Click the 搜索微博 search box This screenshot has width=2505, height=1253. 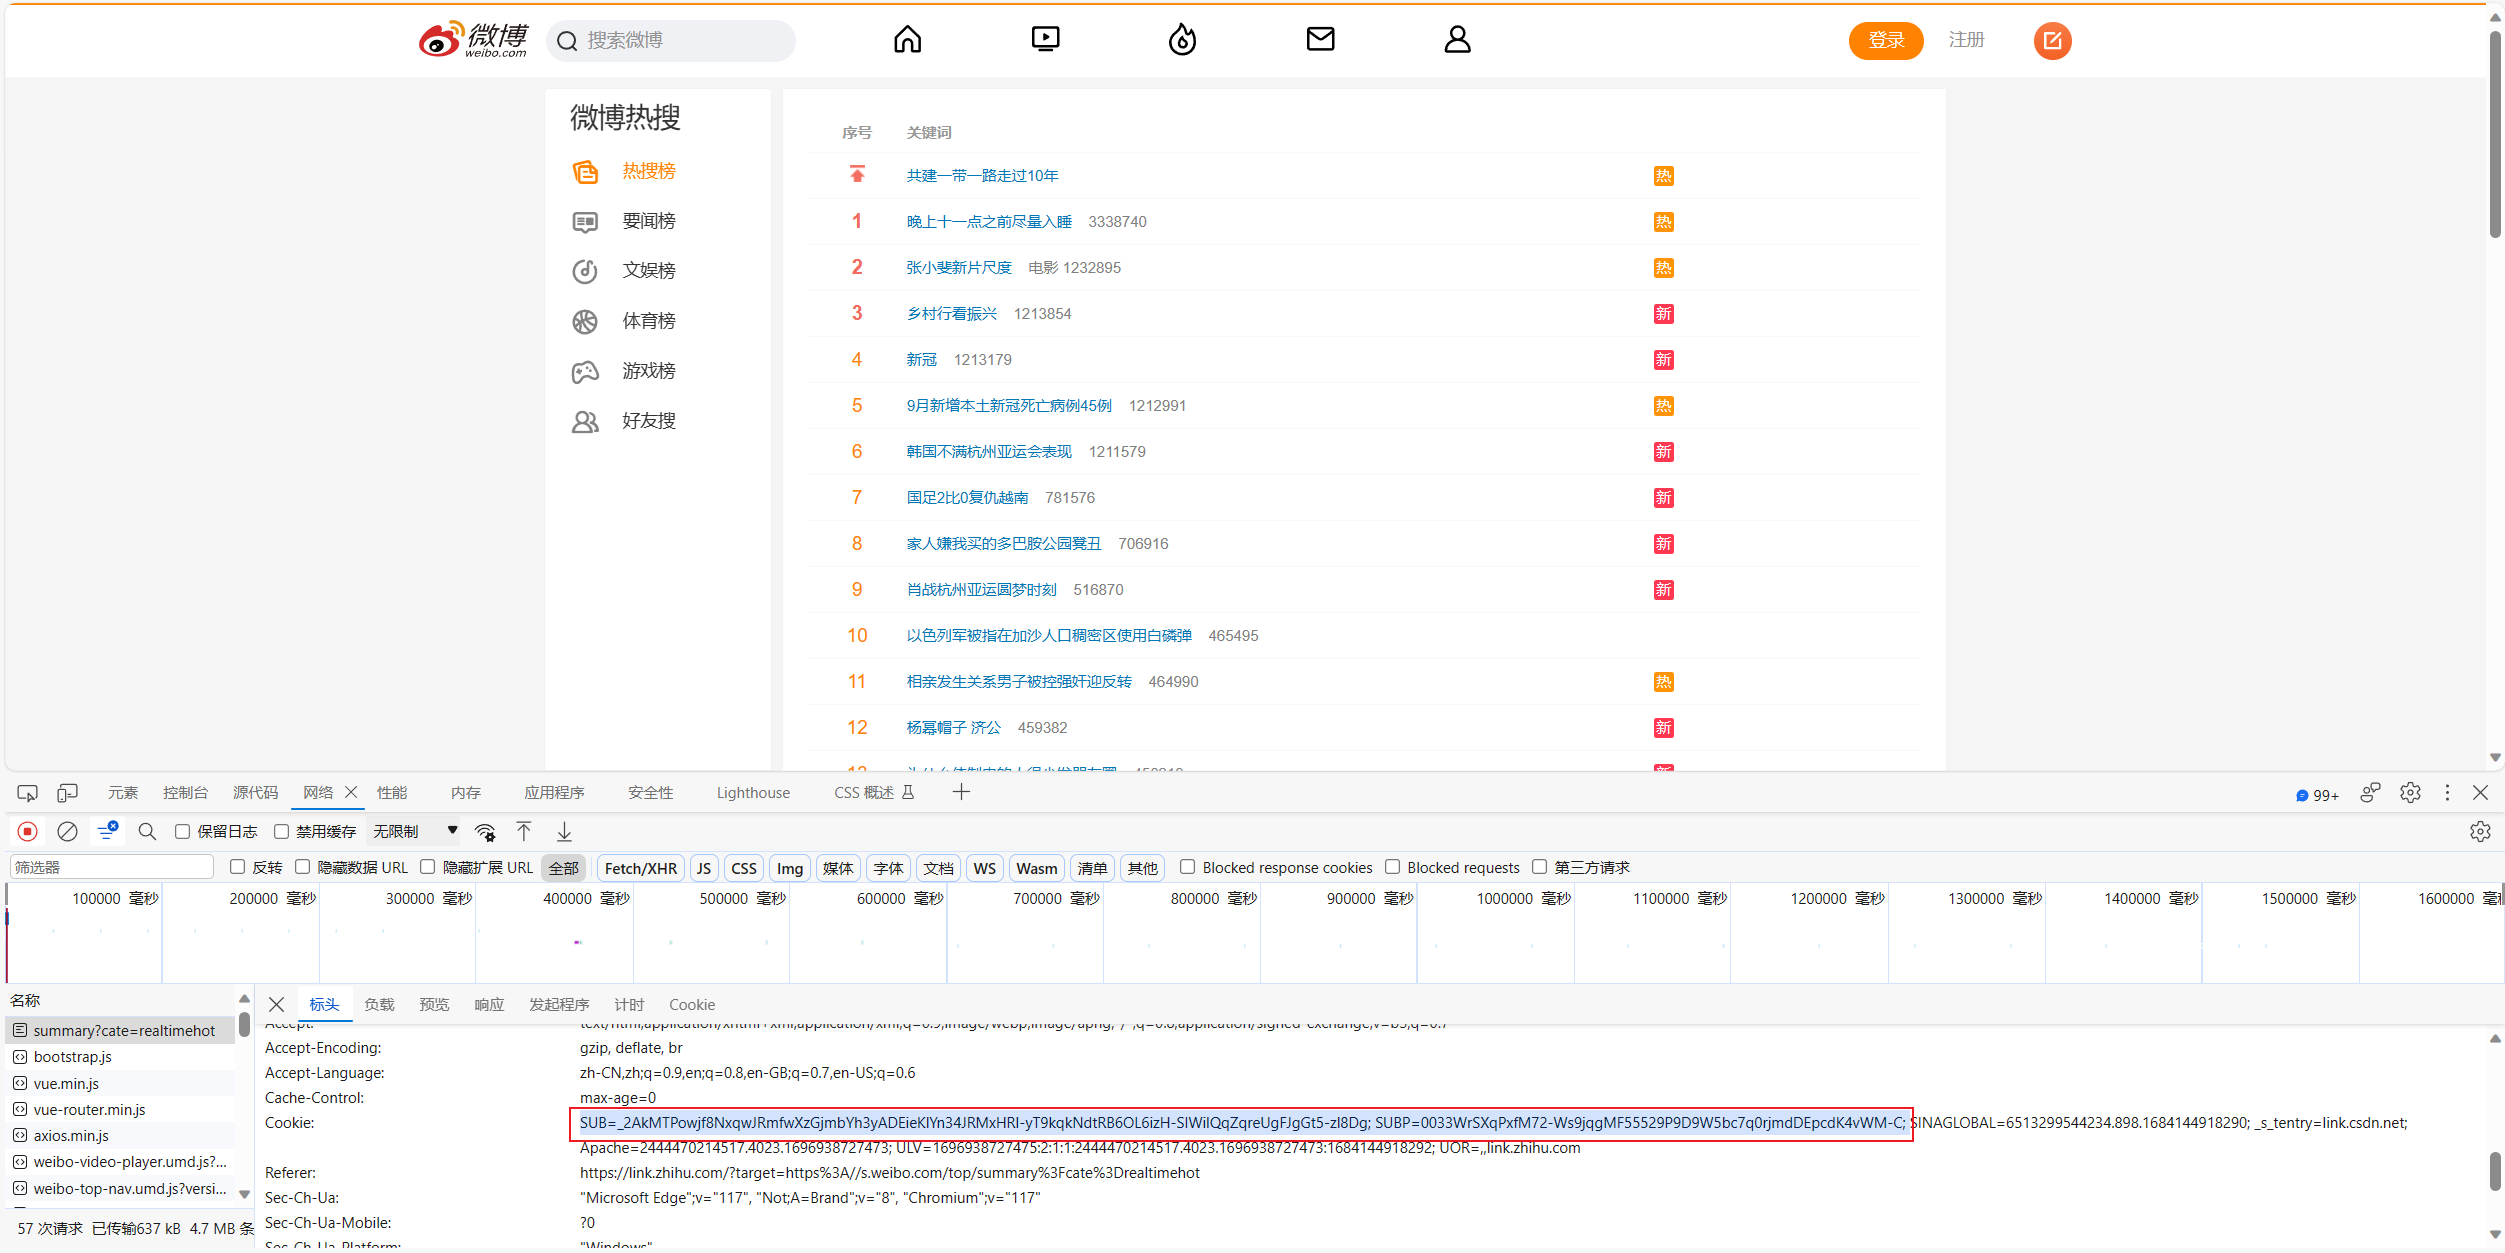point(671,41)
